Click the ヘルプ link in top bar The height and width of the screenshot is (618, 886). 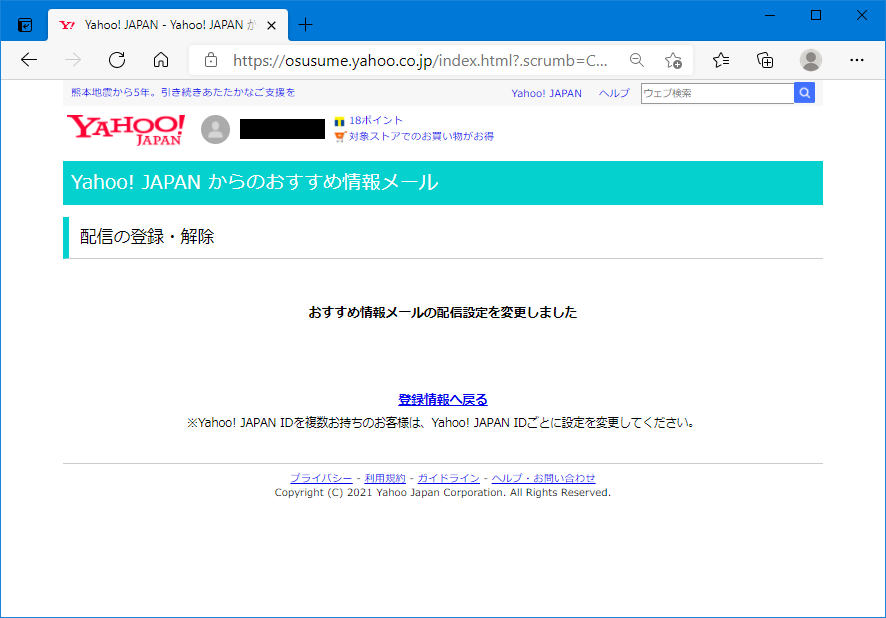pyautogui.click(x=614, y=93)
